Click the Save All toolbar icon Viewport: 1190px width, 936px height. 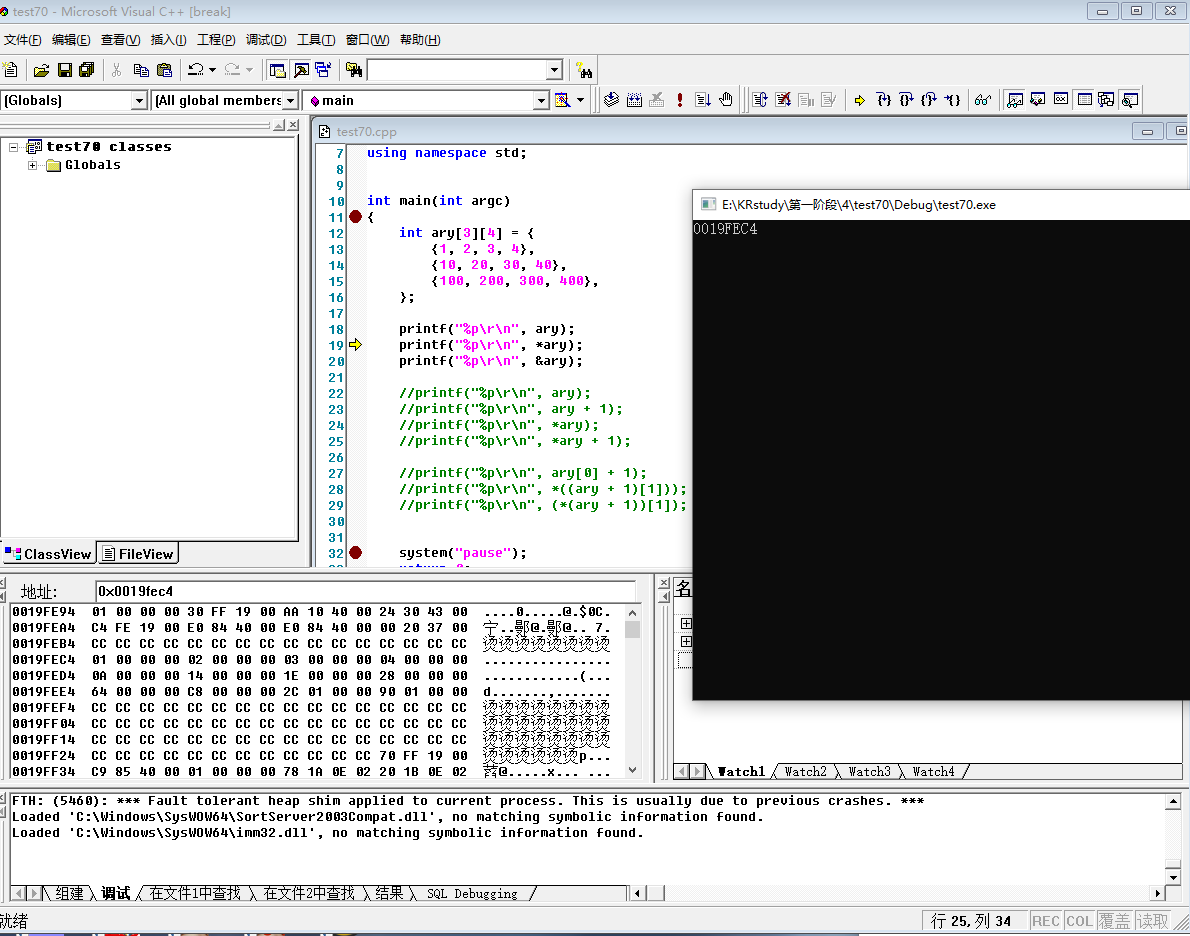pos(87,70)
